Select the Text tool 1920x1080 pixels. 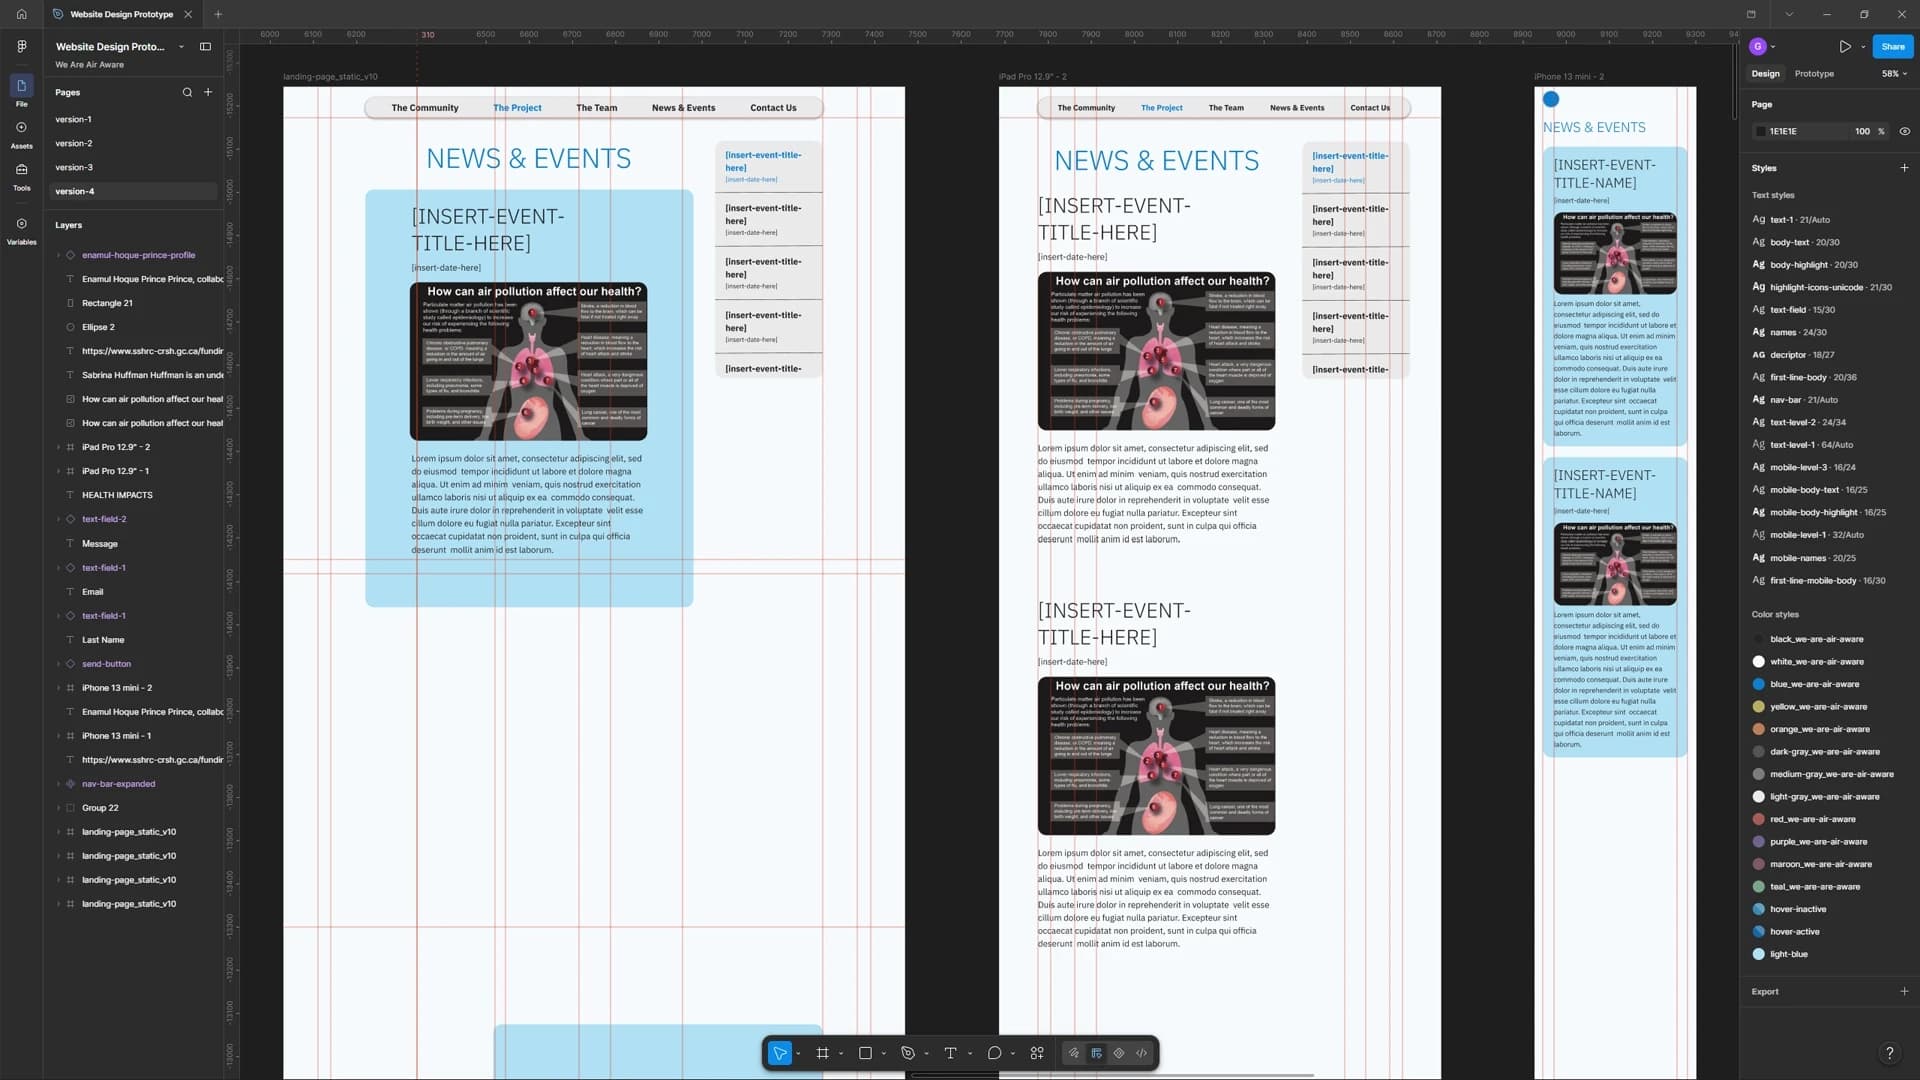click(950, 1053)
